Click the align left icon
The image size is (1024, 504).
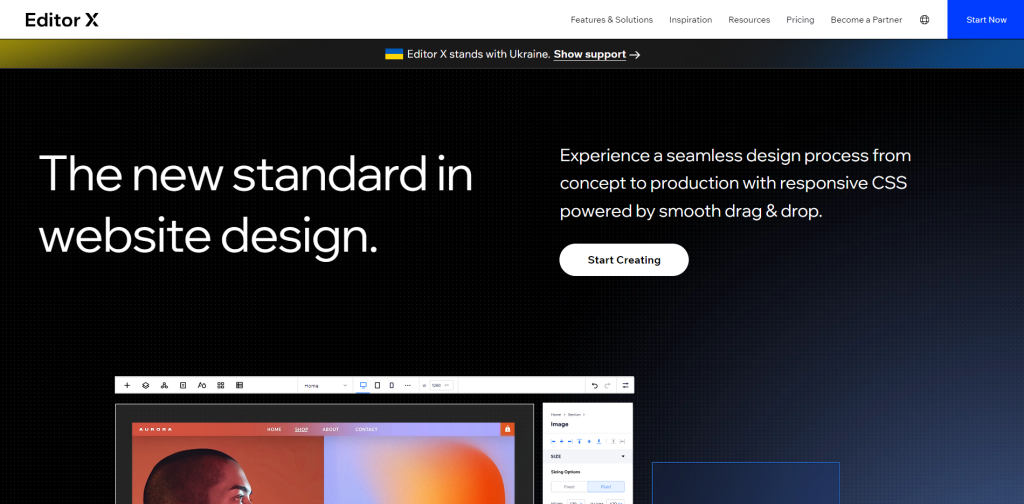[553, 441]
